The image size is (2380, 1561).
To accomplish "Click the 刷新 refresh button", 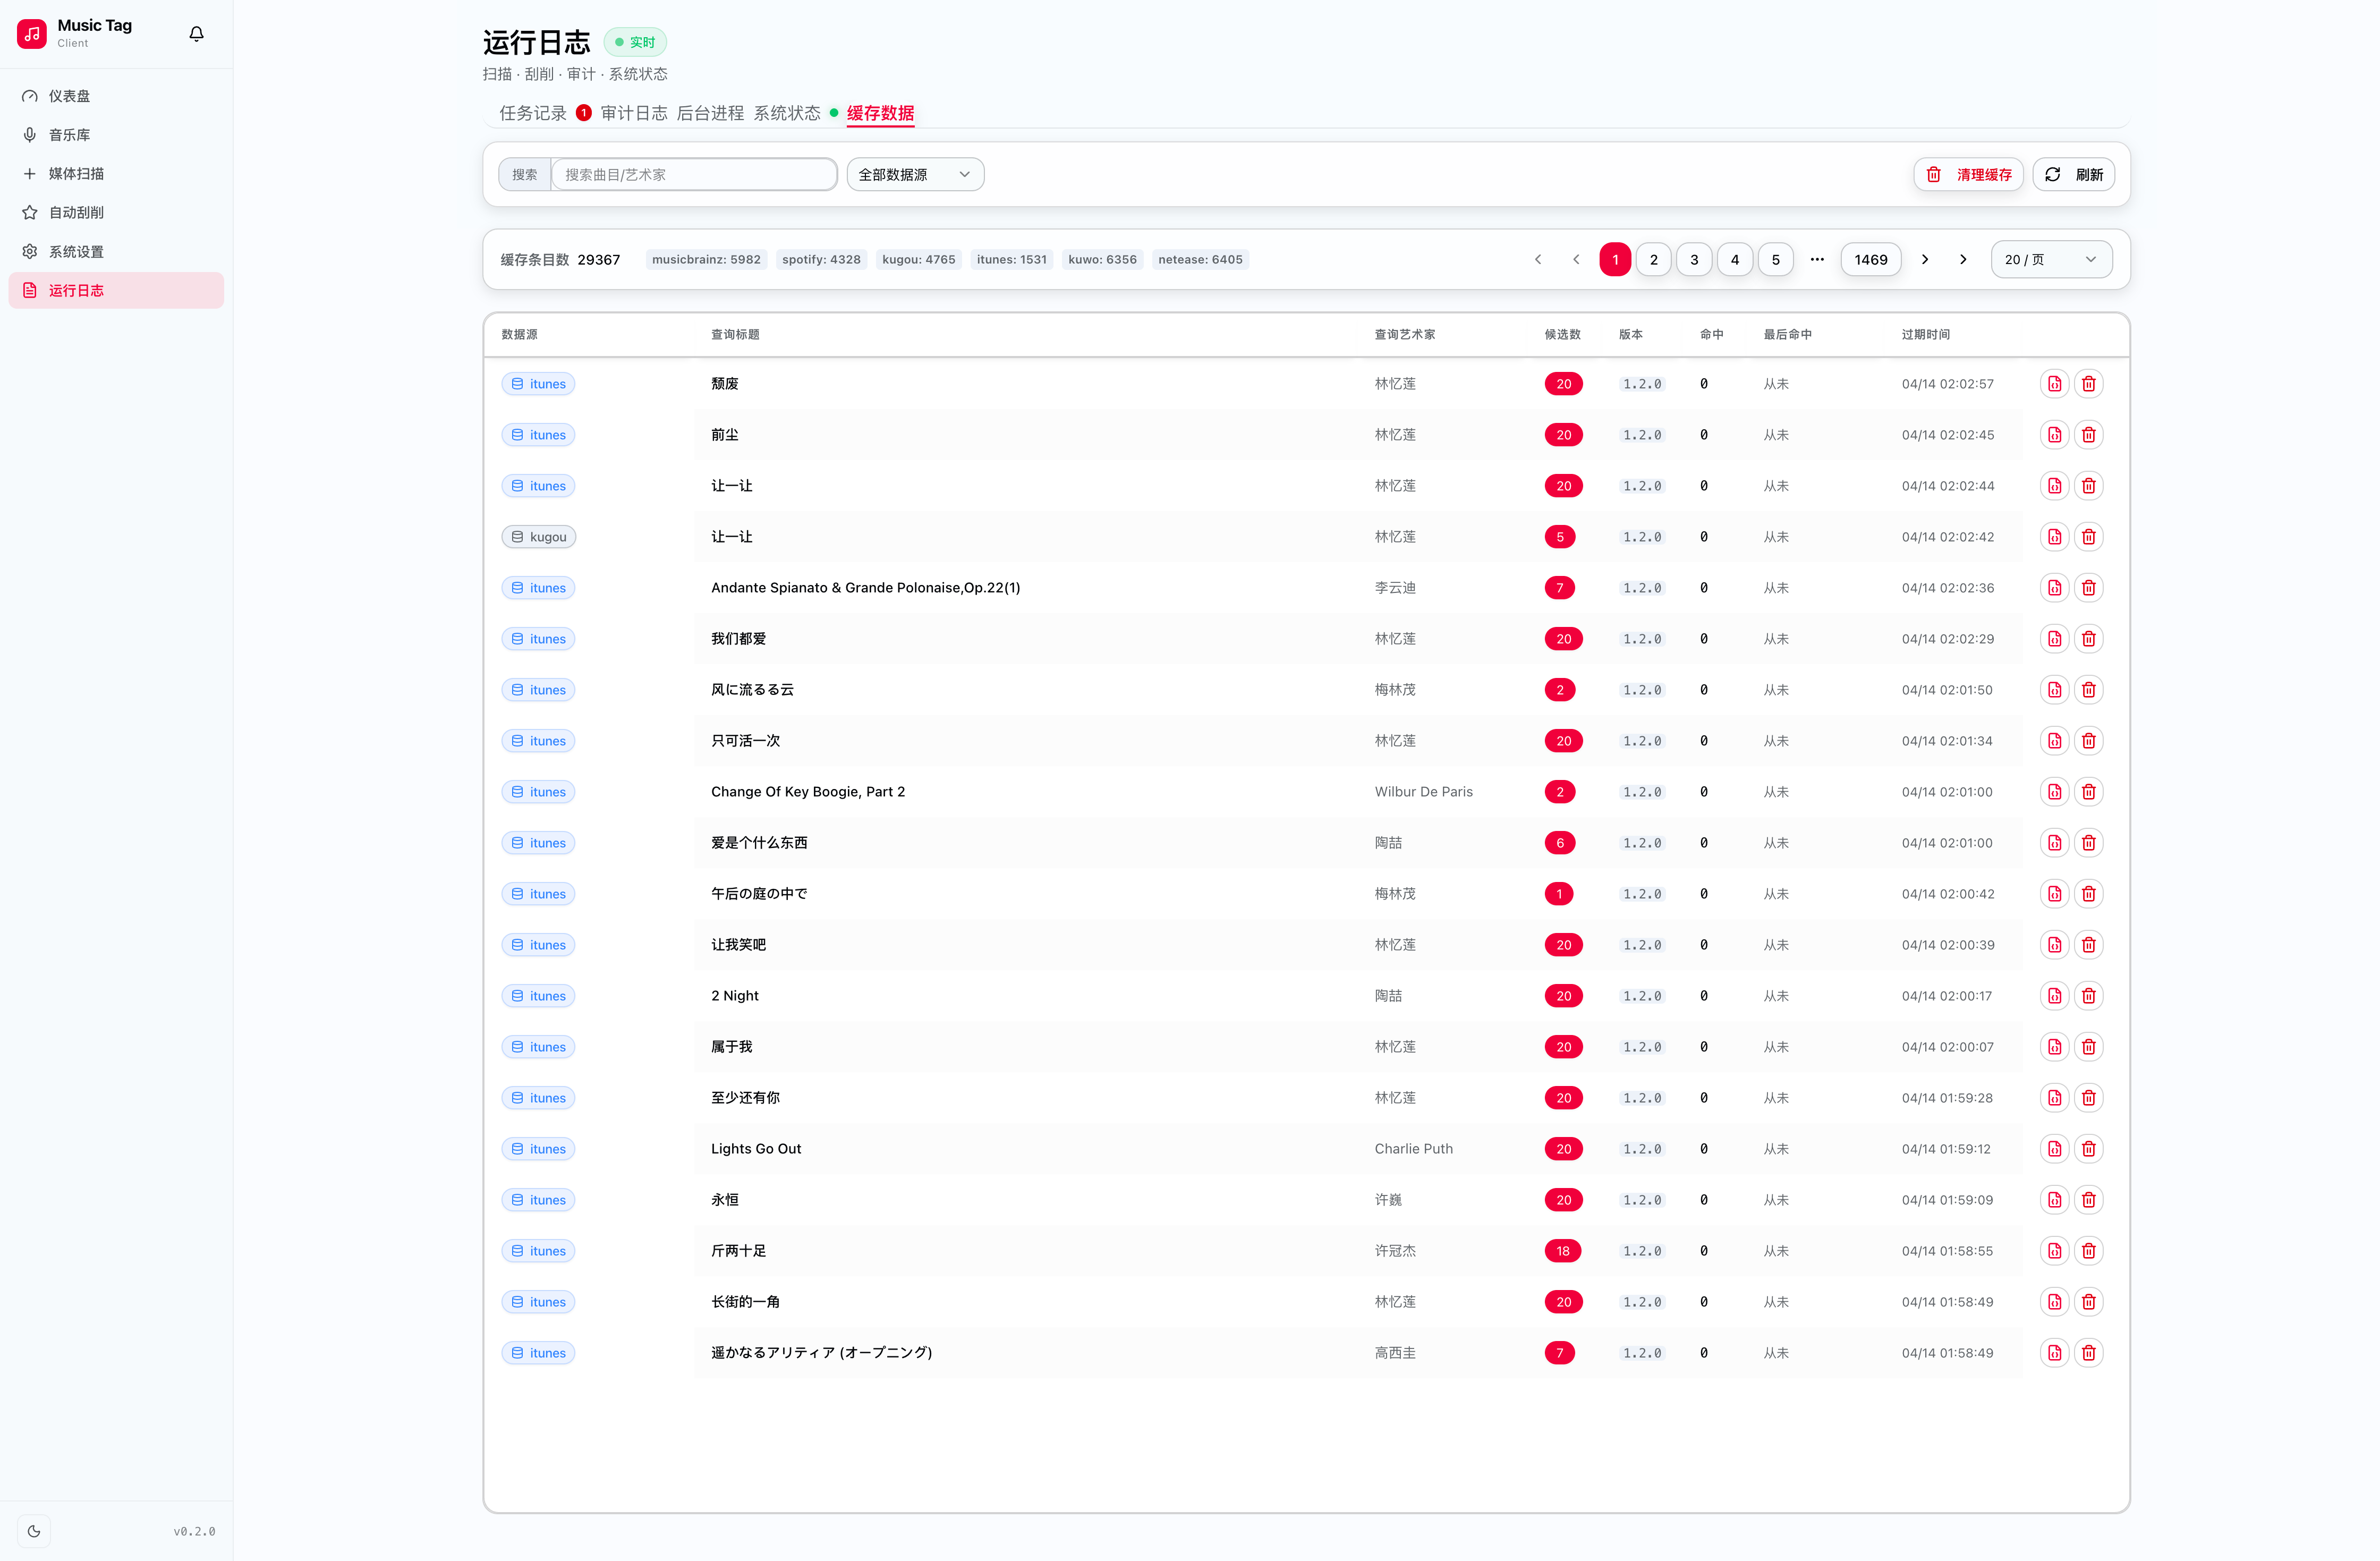I will 2074,175.
